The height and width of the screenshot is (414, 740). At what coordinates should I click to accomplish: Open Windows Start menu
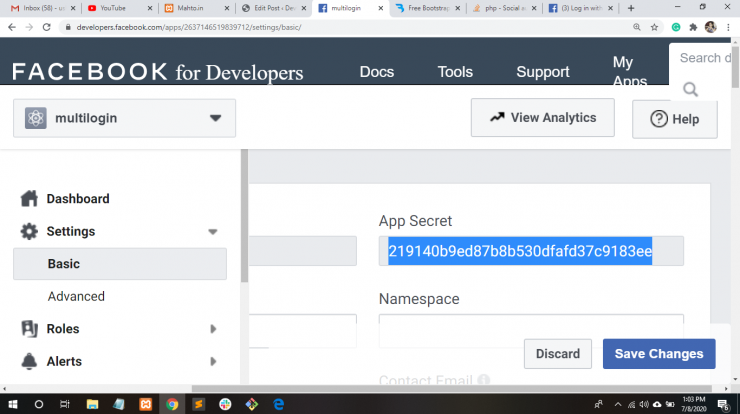click(13, 405)
